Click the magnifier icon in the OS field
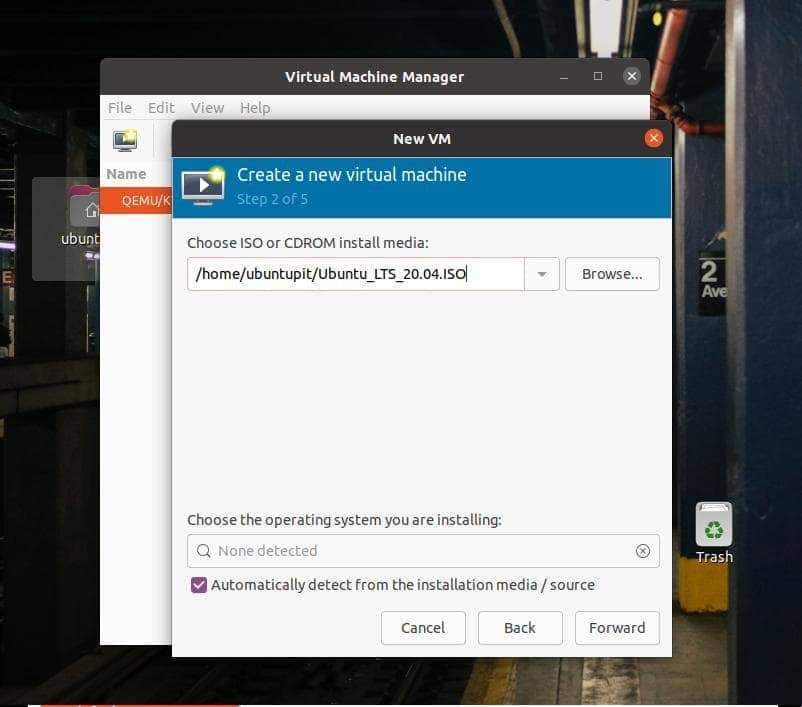802x707 pixels. point(204,551)
